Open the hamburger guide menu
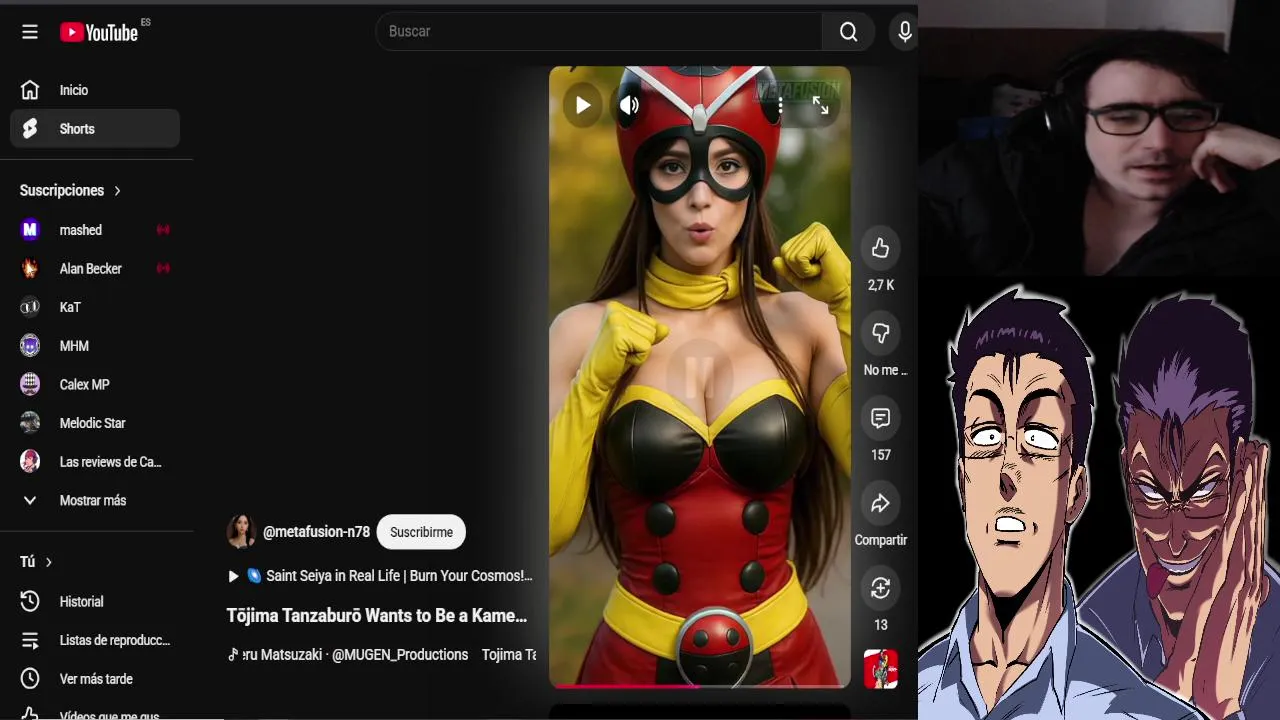Viewport: 1280px width, 720px height. point(30,32)
